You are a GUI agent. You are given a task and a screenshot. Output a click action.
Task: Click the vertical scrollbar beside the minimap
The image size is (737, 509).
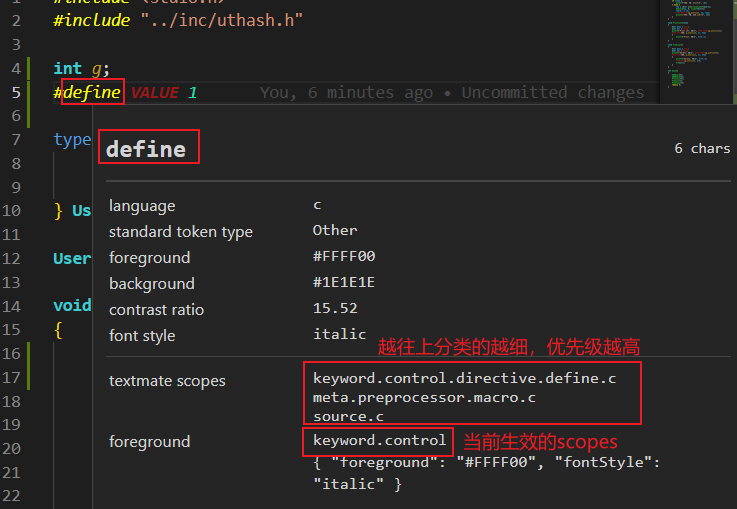click(x=734, y=52)
